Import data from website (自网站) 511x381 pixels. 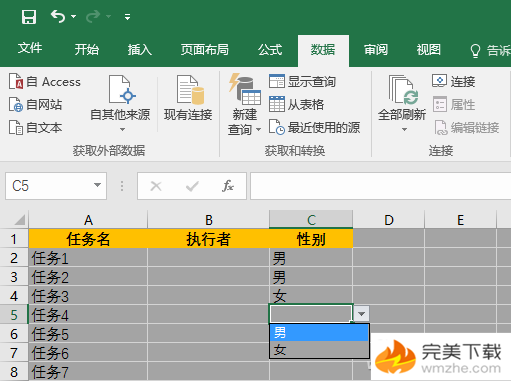(x=35, y=105)
